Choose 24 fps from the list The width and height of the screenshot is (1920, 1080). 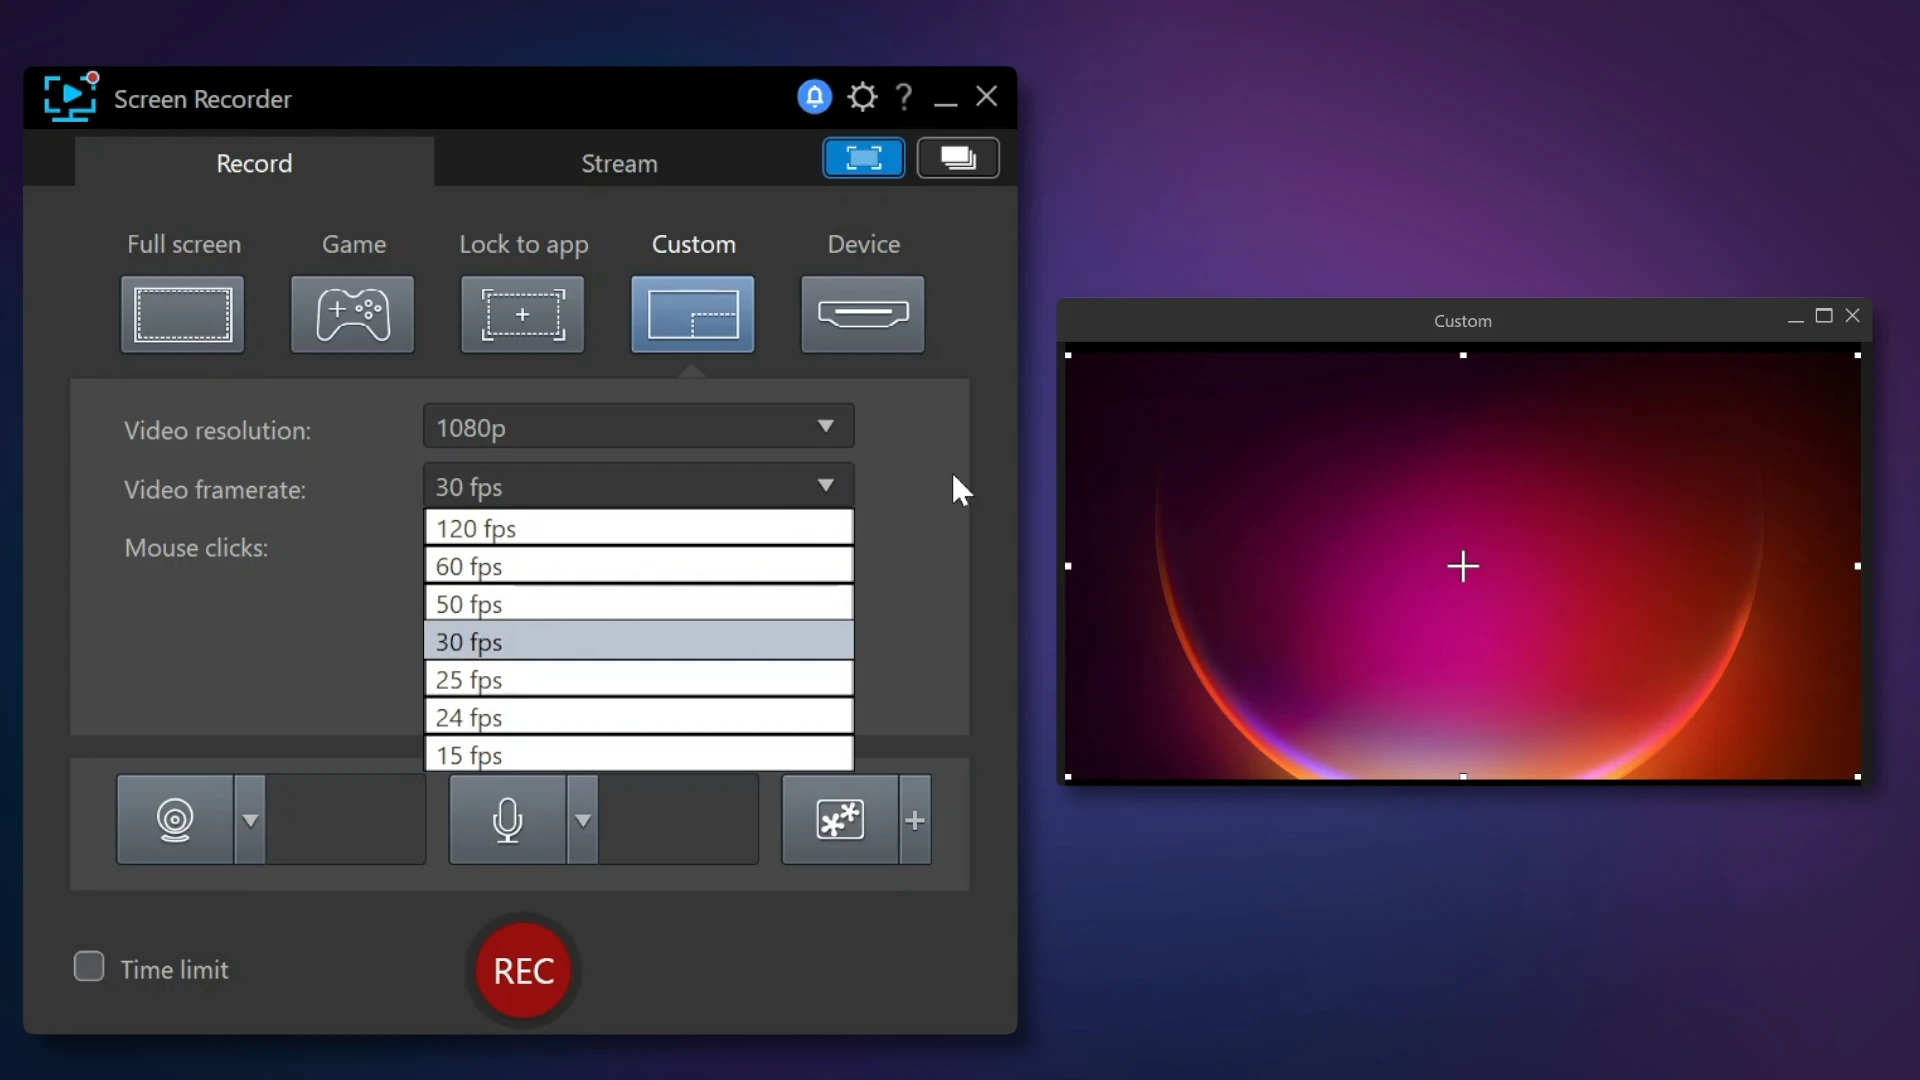(x=639, y=717)
